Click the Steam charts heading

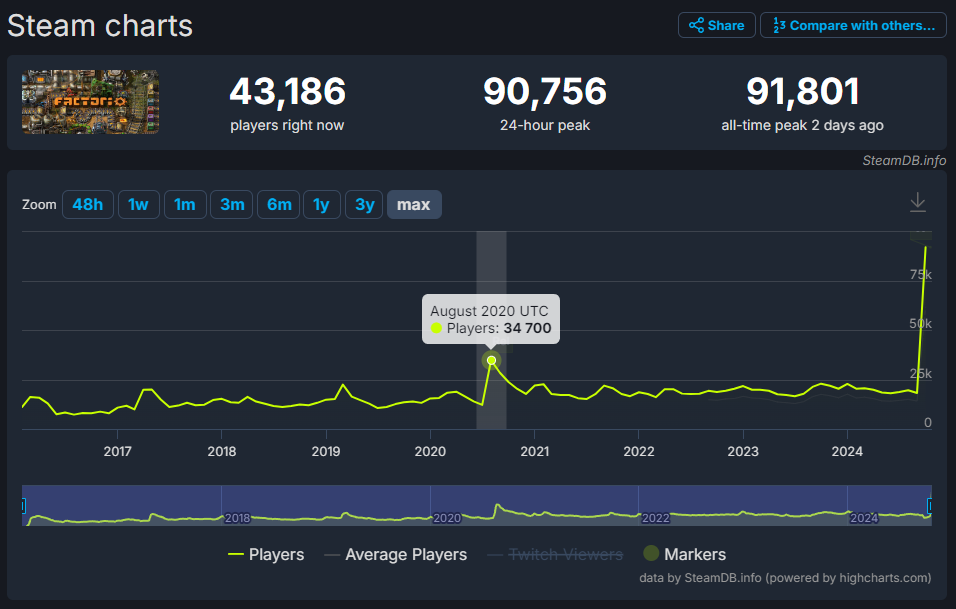click(100, 26)
